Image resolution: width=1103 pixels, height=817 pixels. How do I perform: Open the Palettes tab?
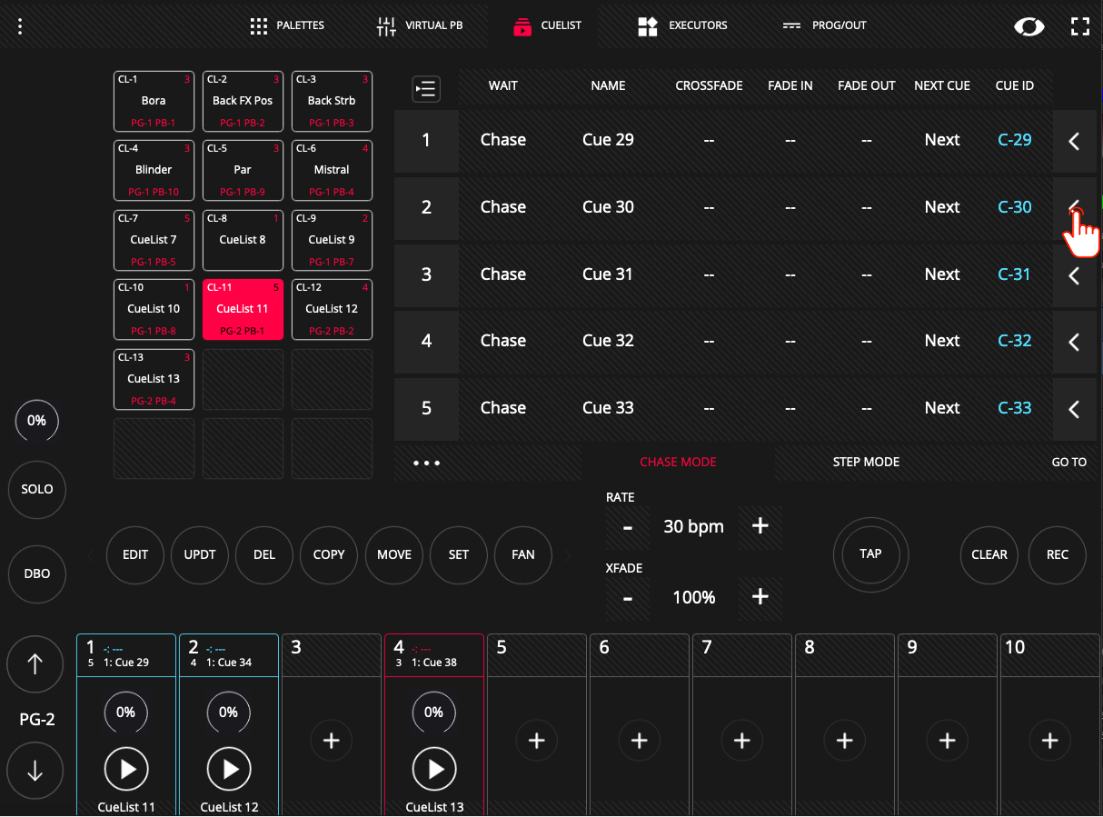point(287,26)
